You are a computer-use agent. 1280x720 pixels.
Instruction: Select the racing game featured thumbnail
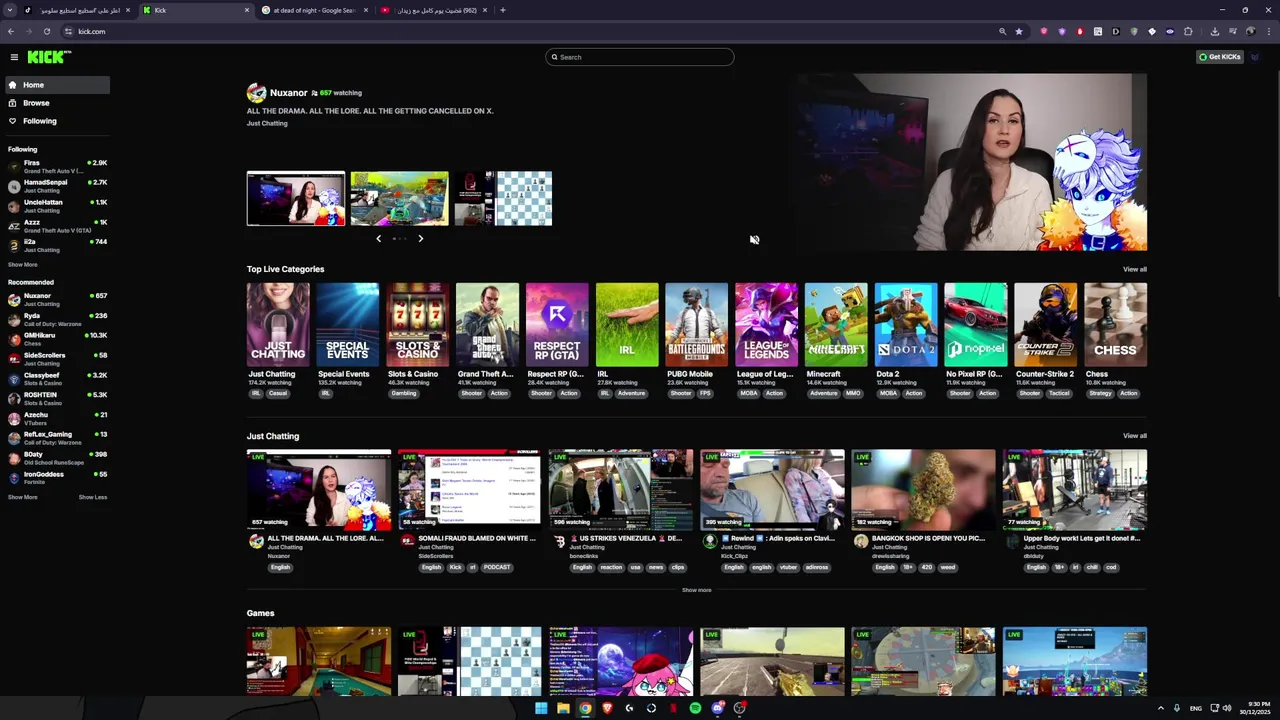coord(399,198)
